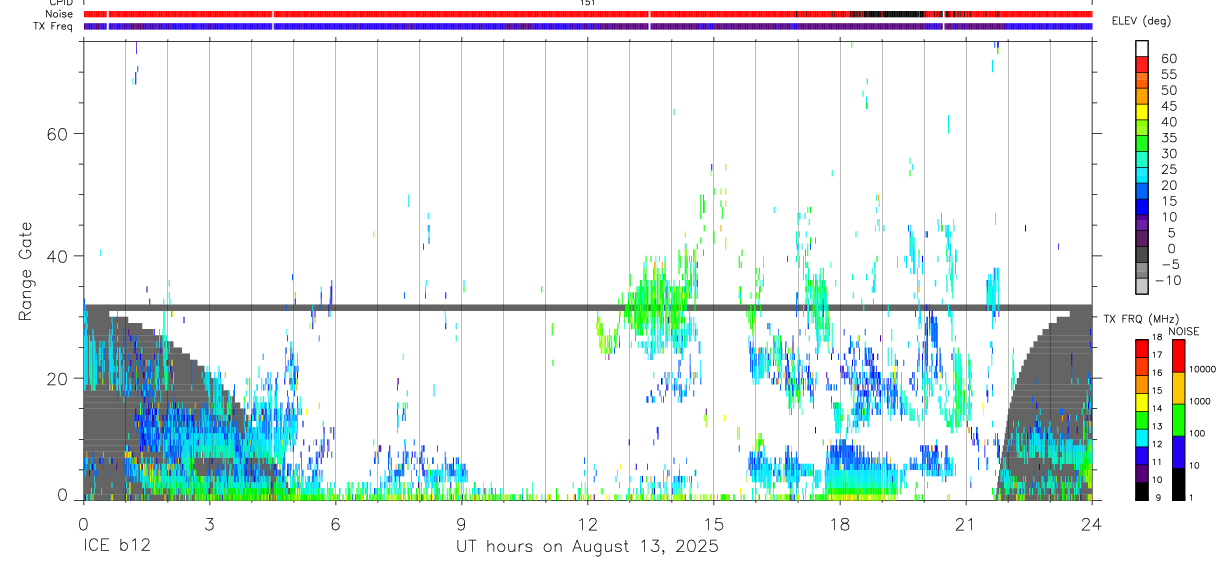Image resolution: width=1228 pixels, height=567 pixels.
Task: Select the 'Range Gate' y-axis title
Action: coord(28,272)
